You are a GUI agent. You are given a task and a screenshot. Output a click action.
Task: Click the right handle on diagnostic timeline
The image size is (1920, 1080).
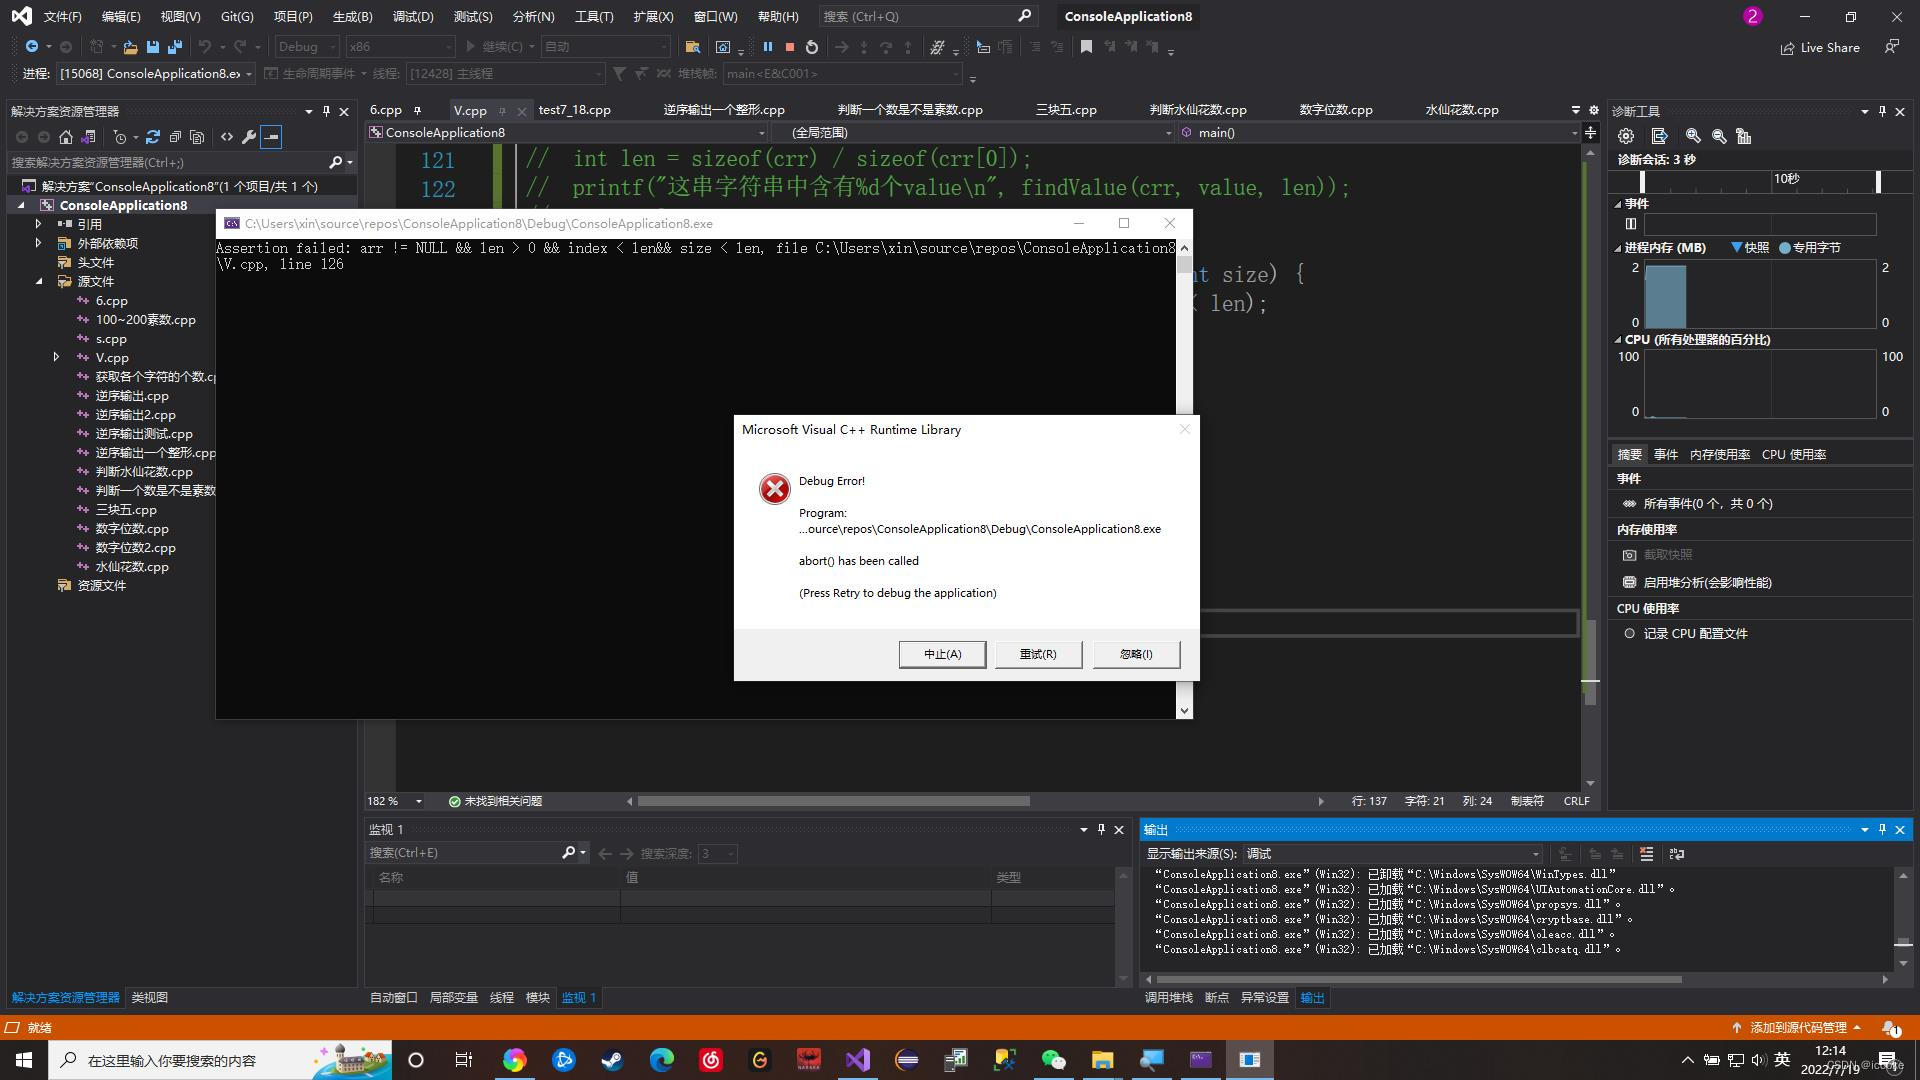tap(1878, 181)
